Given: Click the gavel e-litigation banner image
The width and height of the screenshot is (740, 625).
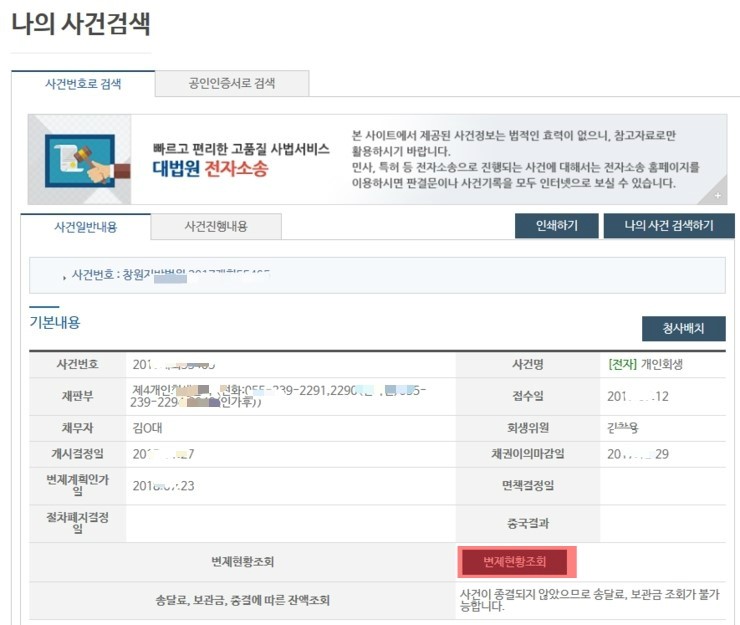Looking at the screenshot, I should [80, 160].
